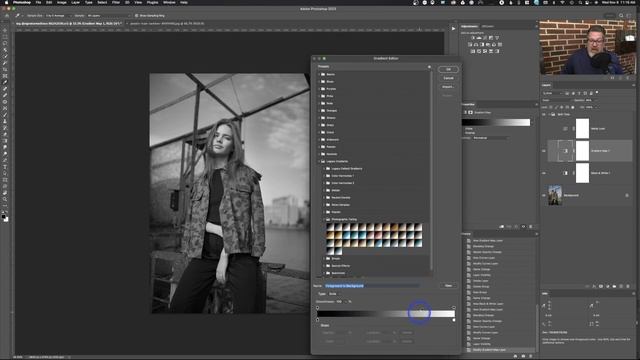Toggle visibility of the layer group

(544, 114)
